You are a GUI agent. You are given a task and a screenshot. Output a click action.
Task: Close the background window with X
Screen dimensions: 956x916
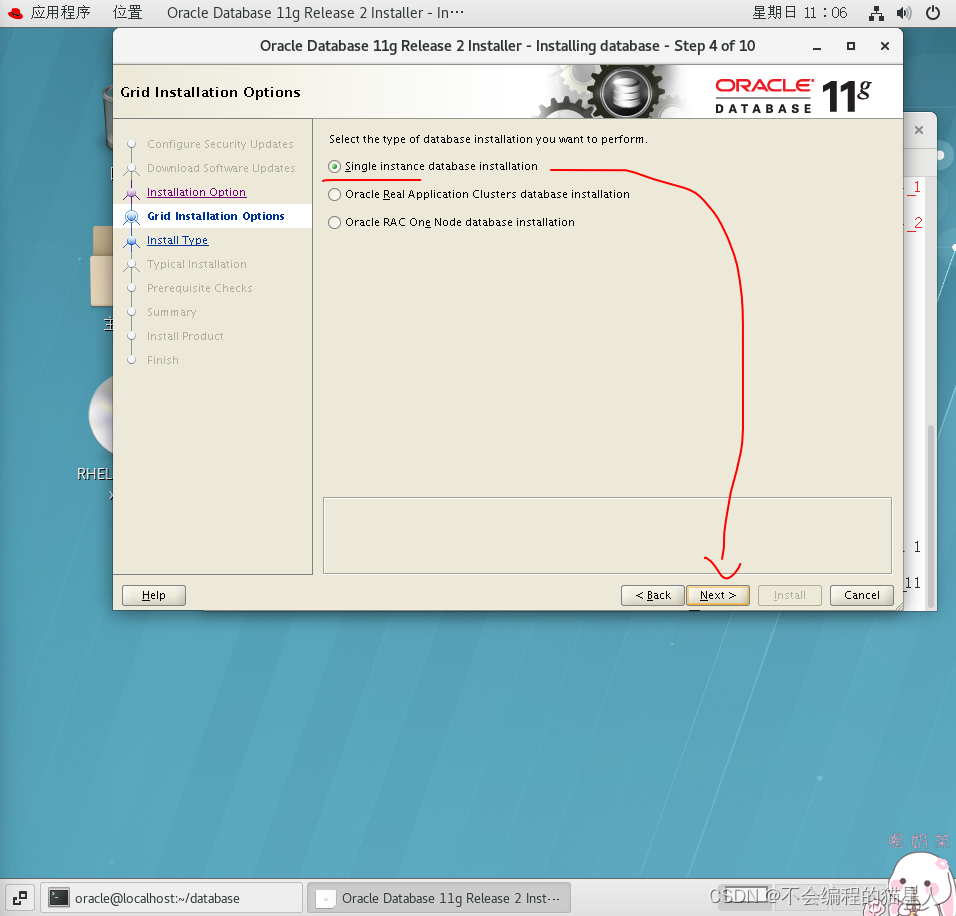[919, 130]
